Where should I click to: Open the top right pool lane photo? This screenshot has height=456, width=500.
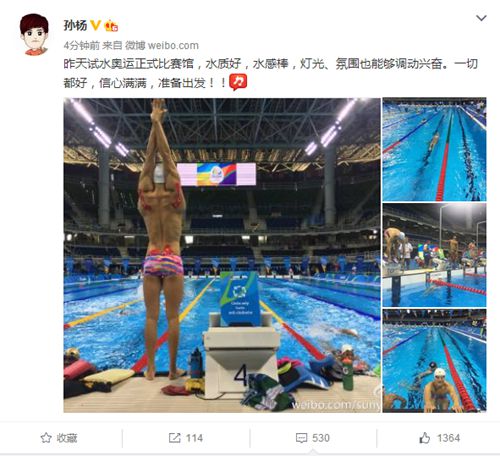pos(434,149)
